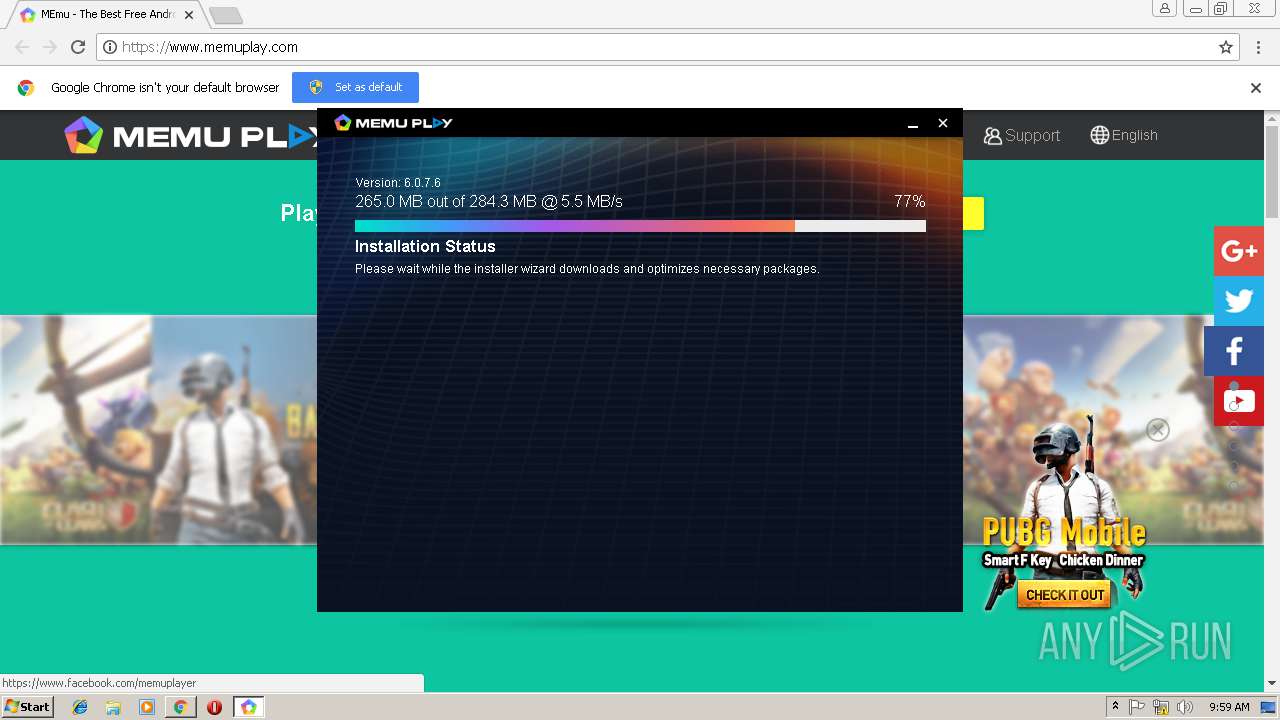Click the Installation Status heading
1280x720 pixels.
425,246
